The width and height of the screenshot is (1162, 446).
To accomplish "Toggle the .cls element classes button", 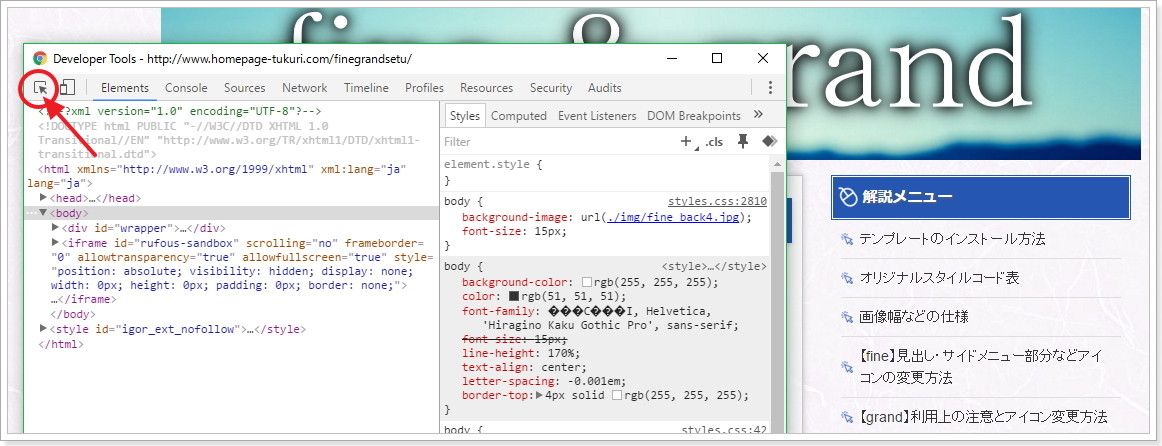I will (x=713, y=142).
